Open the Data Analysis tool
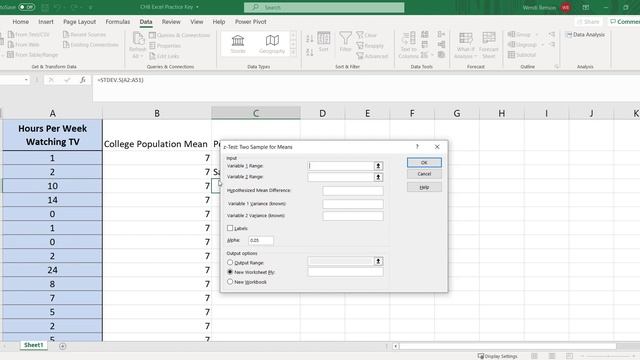The image size is (640, 360). pos(585,35)
